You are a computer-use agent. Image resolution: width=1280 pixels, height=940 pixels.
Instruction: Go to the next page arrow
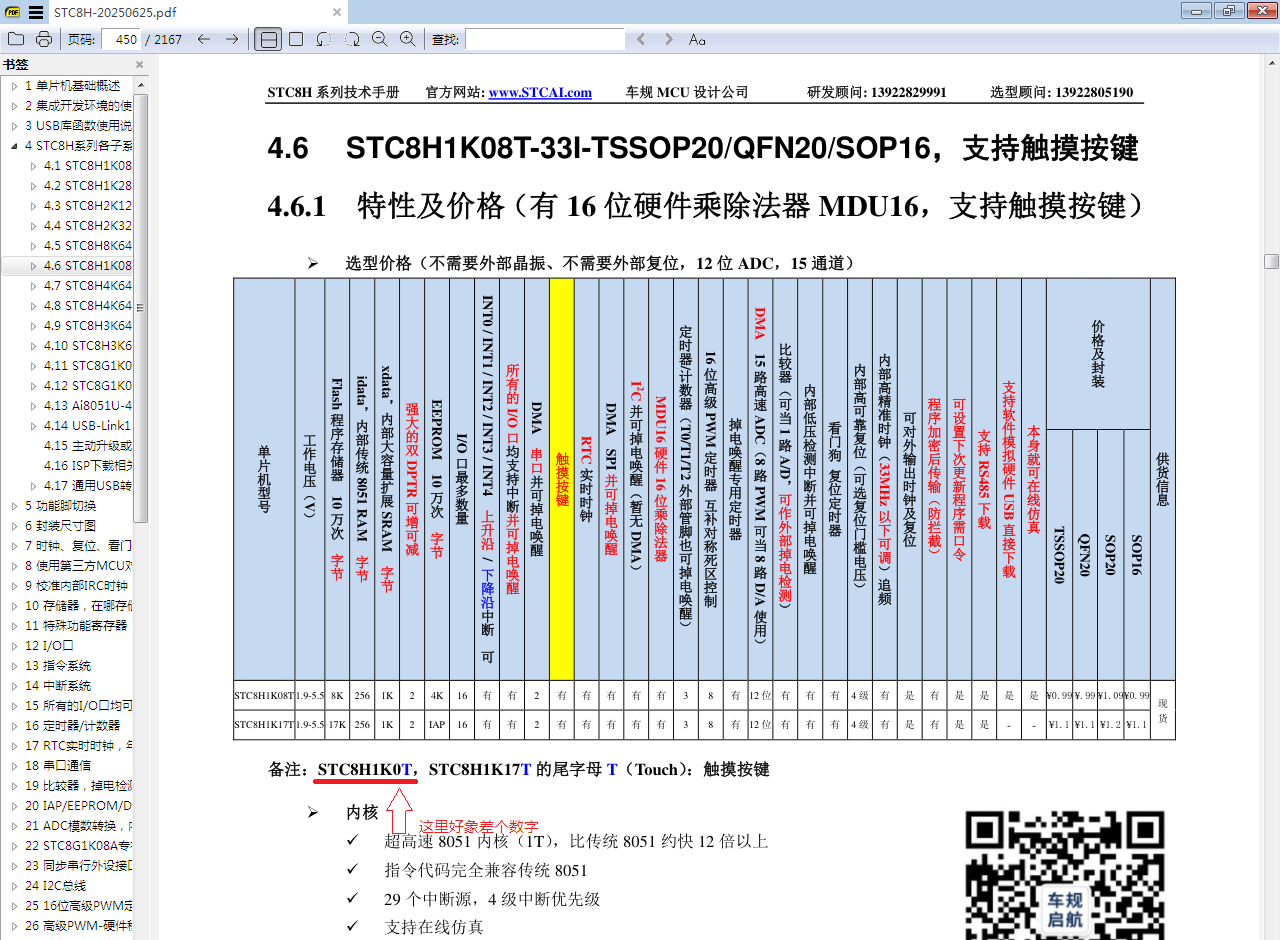[232, 39]
